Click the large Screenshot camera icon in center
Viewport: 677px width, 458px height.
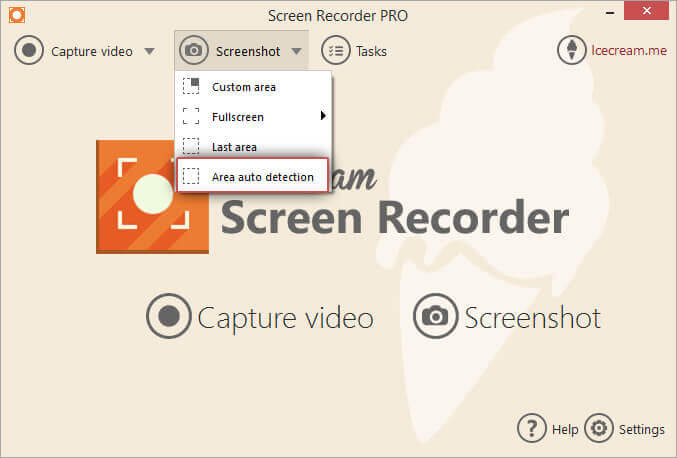pyautogui.click(x=435, y=316)
